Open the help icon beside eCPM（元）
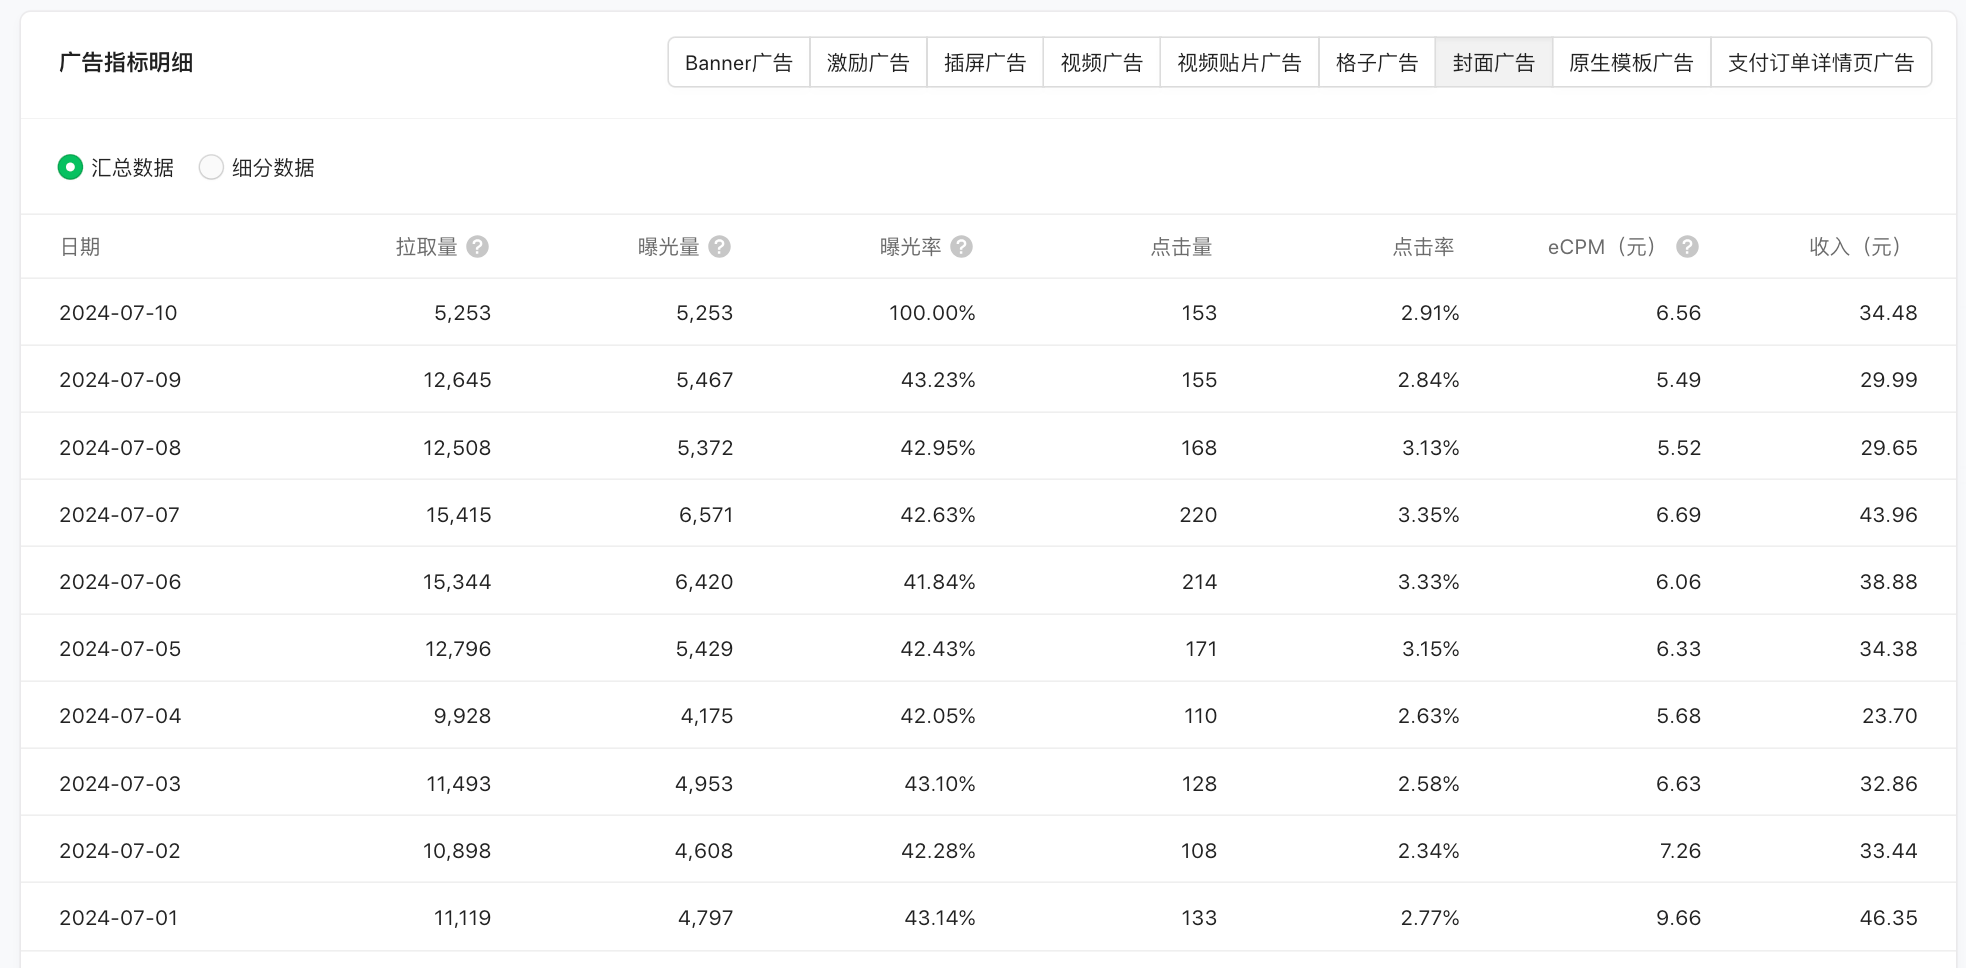 point(1687,247)
